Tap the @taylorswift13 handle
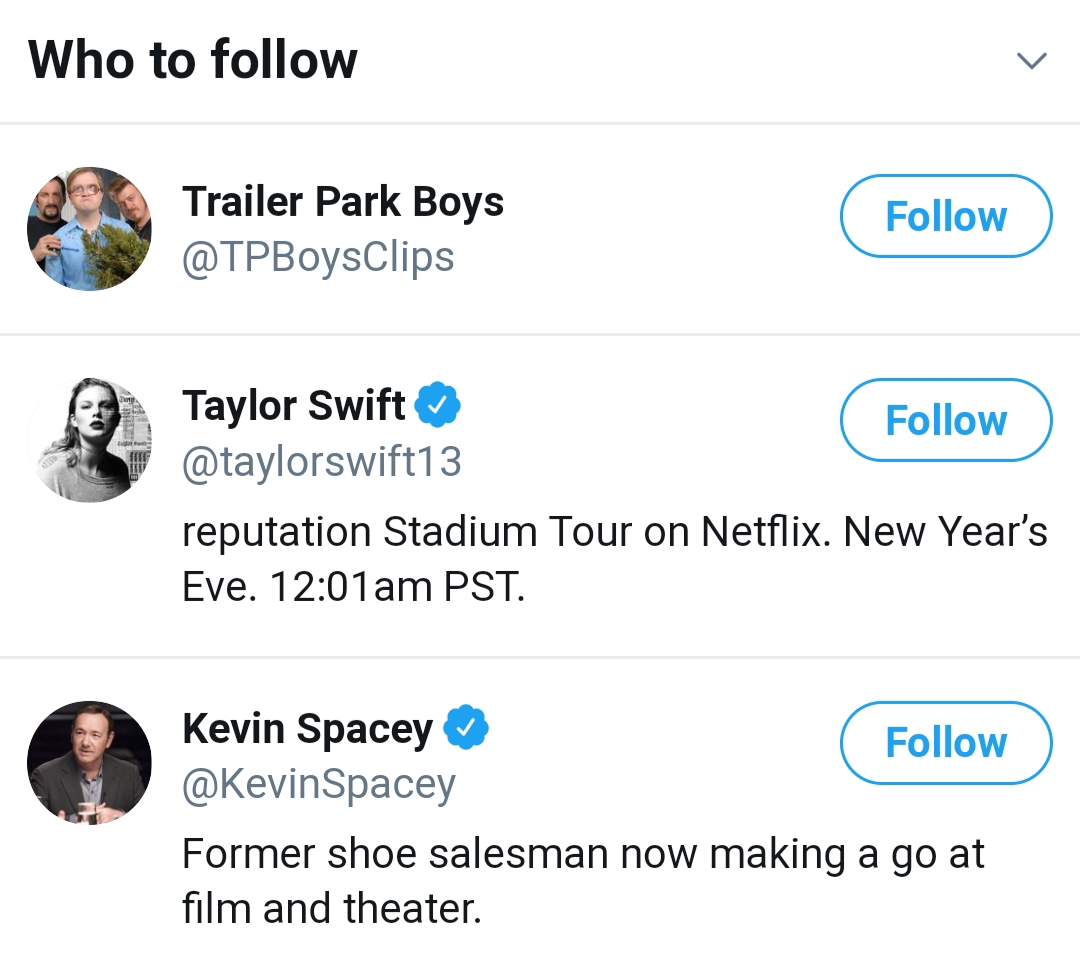The width and height of the screenshot is (1080, 973). click(x=321, y=461)
